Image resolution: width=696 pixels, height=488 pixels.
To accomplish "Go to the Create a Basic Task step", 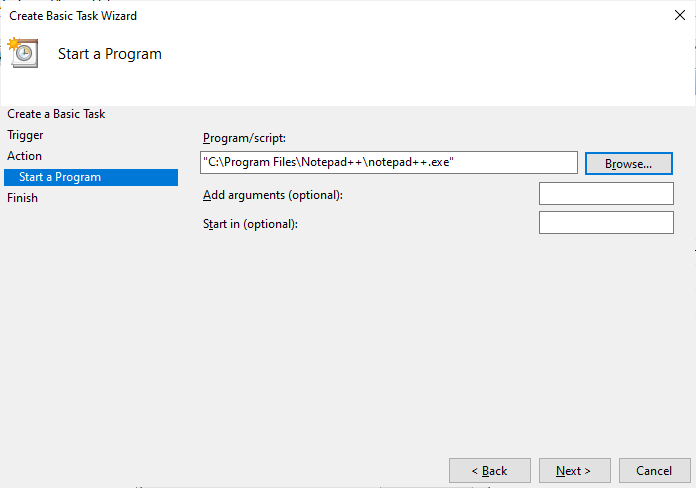I will tap(56, 114).
